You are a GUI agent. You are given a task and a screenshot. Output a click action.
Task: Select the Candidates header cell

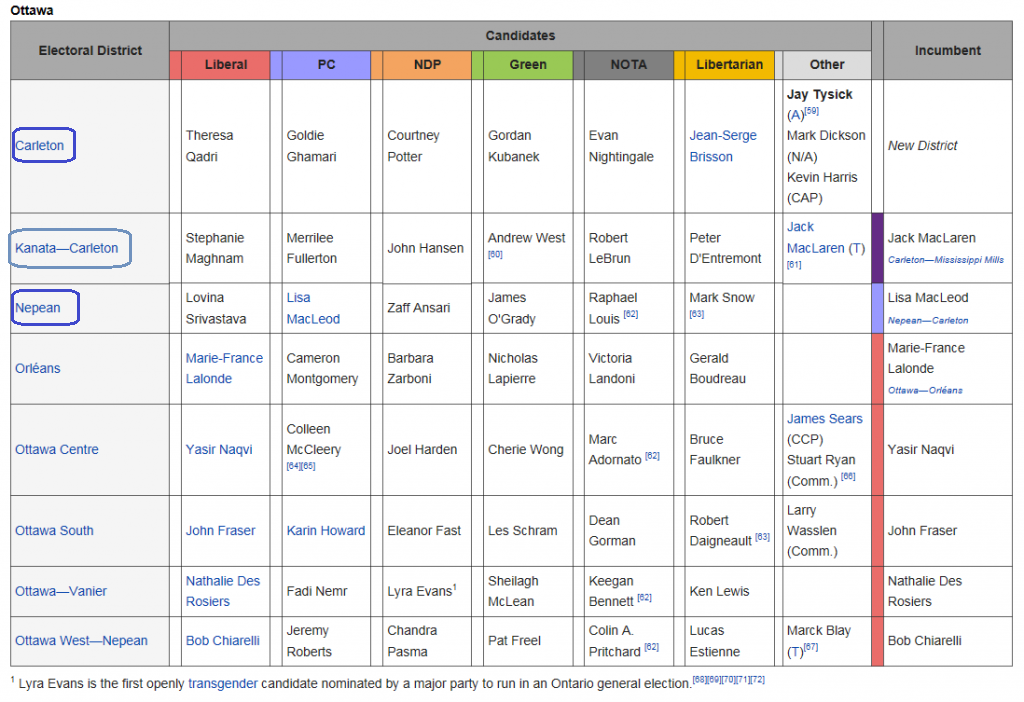pos(520,36)
